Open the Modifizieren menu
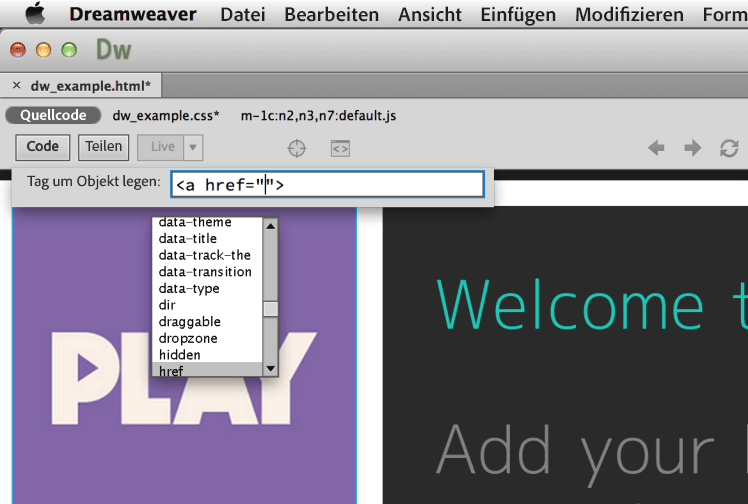 click(629, 14)
